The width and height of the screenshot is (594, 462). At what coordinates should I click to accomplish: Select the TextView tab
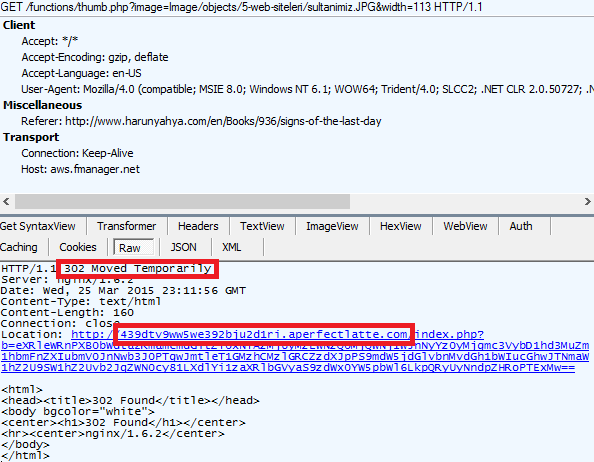(262, 226)
